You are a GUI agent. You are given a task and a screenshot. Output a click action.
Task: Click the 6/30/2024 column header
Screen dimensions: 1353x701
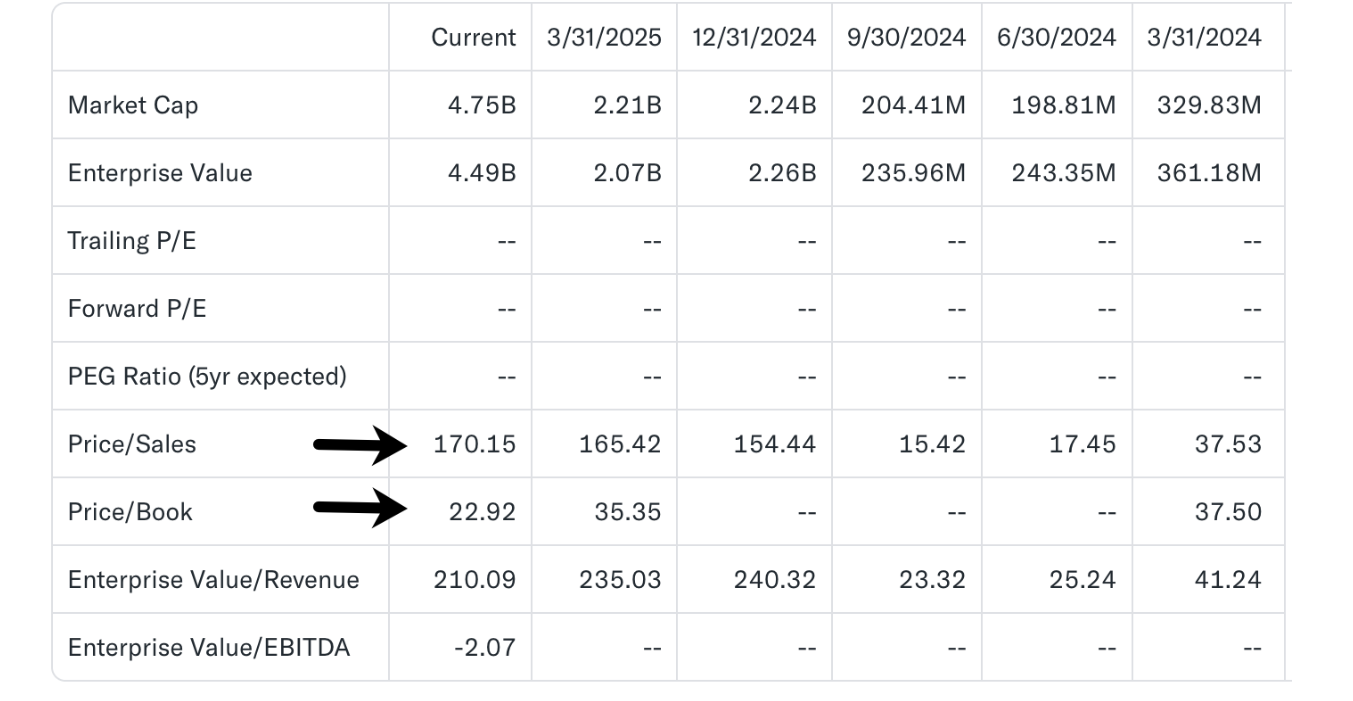pos(1056,37)
